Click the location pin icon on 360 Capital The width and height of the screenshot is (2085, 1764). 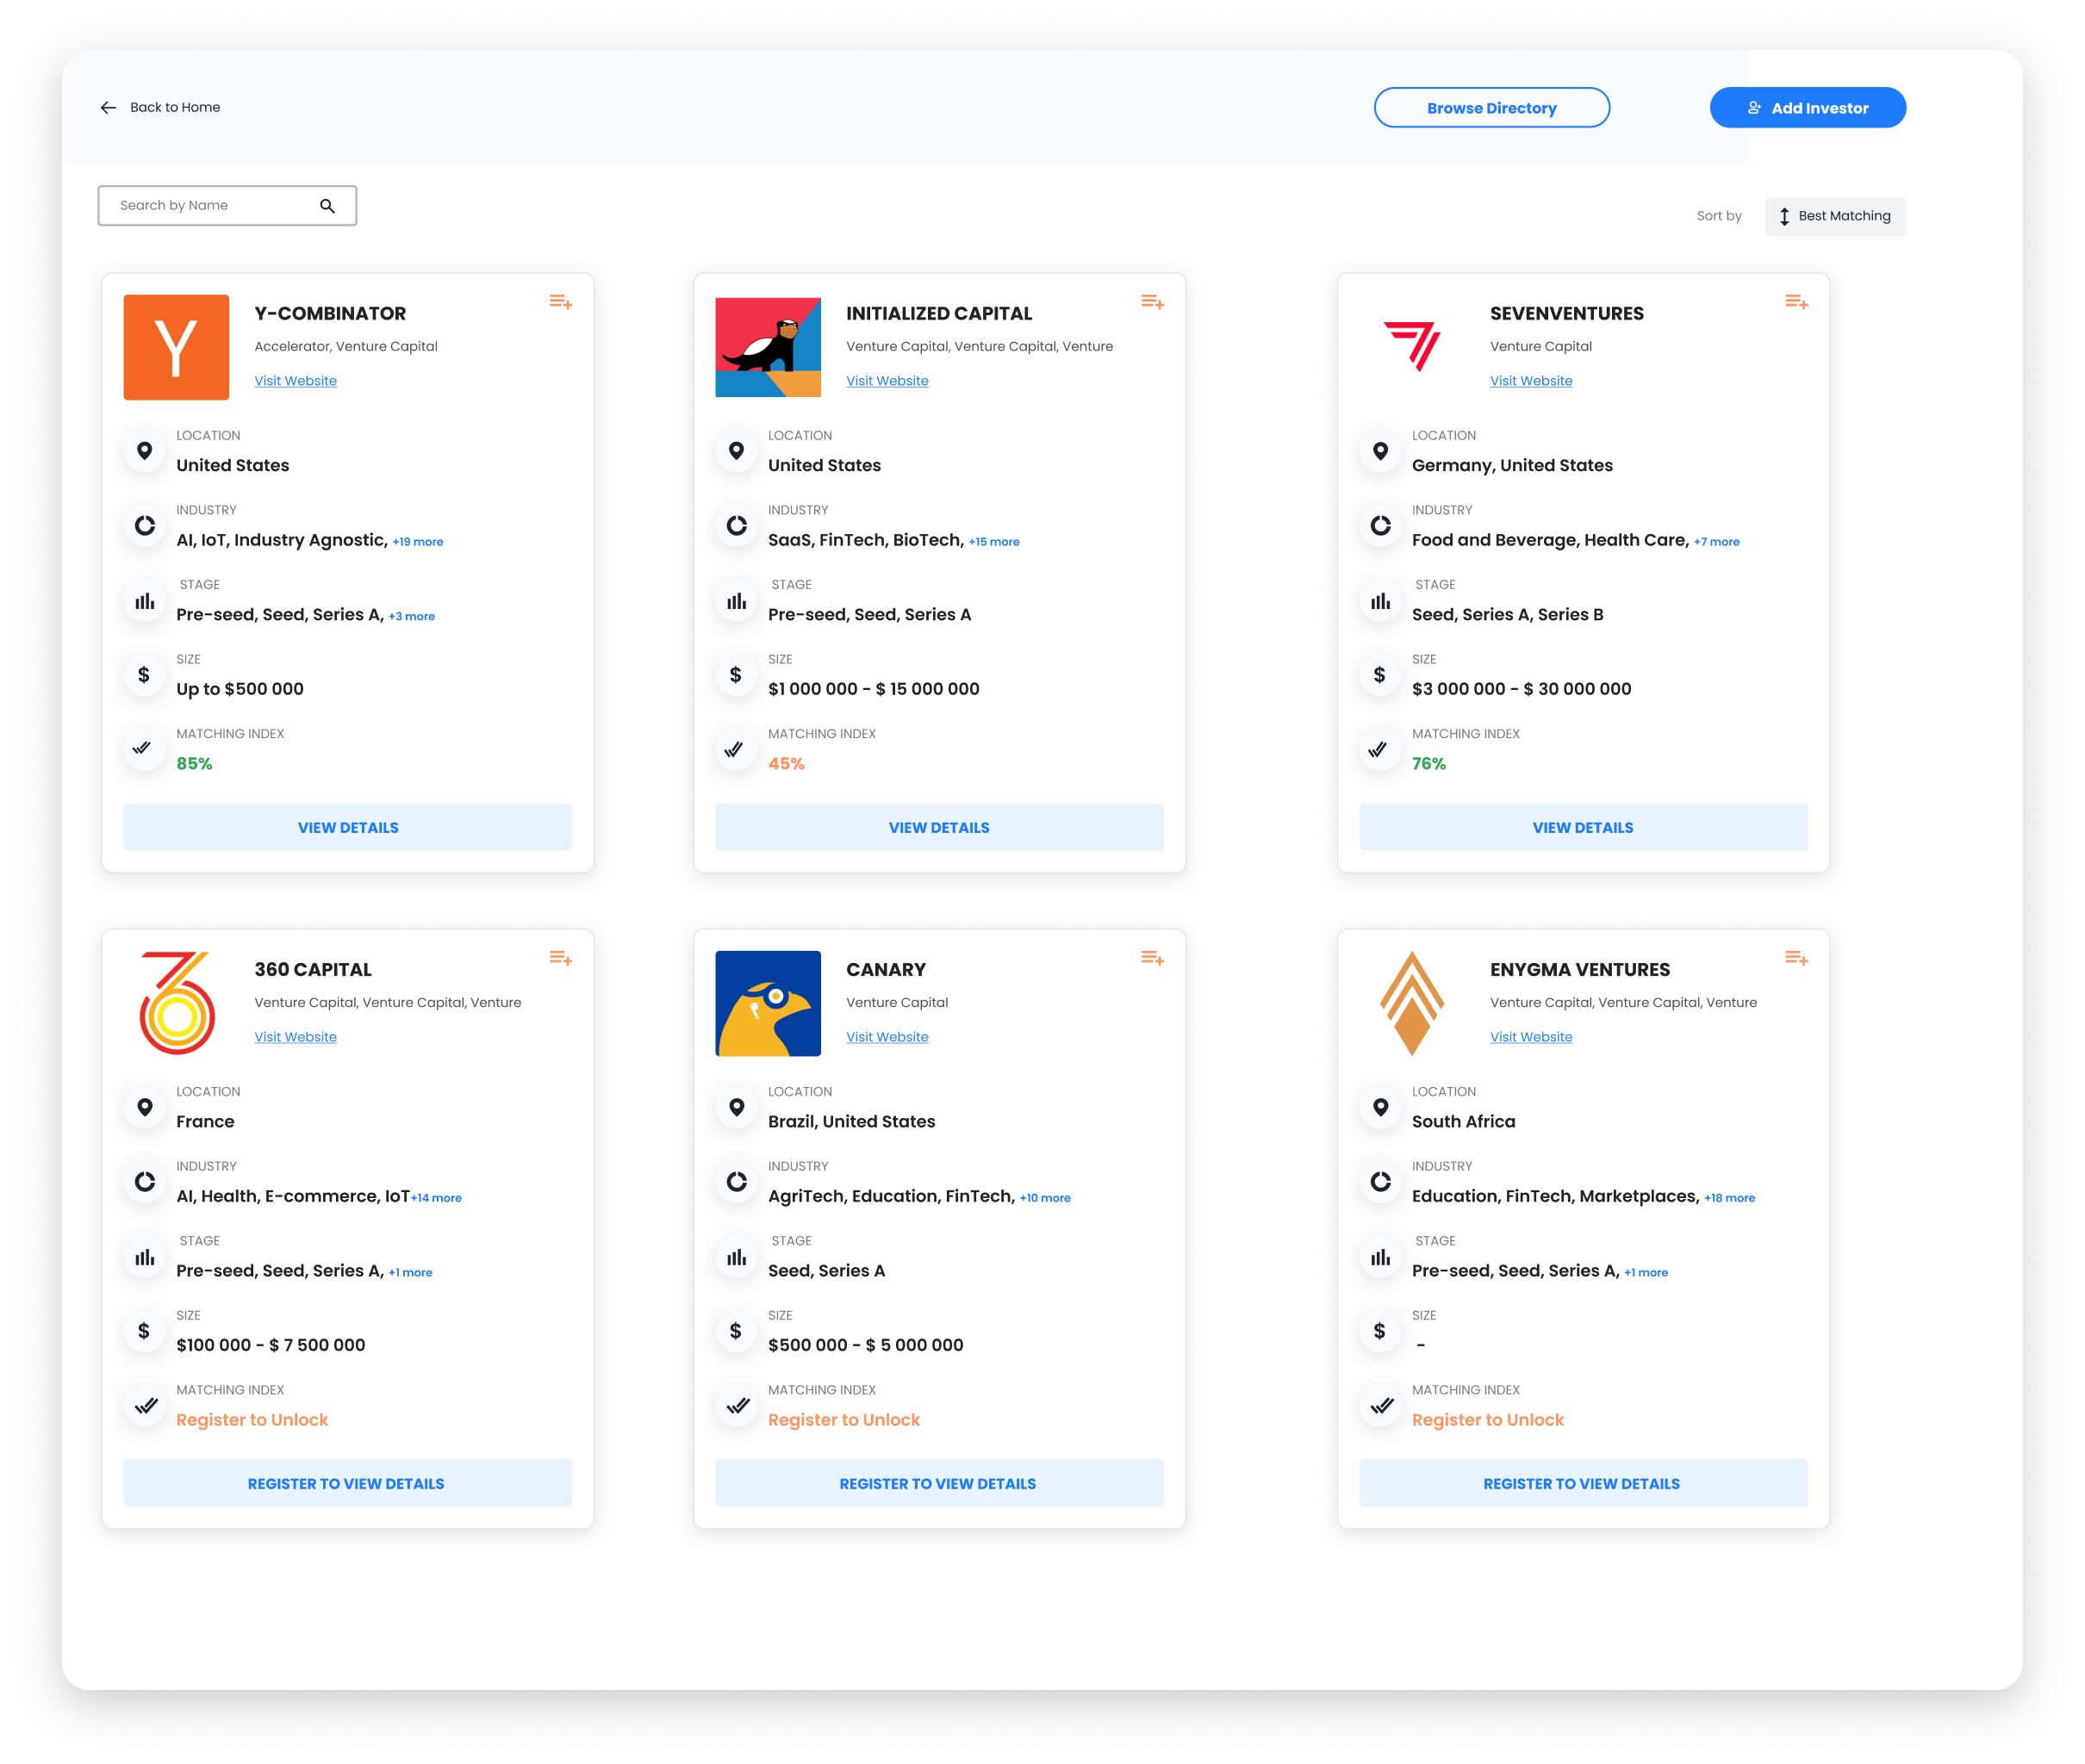[x=145, y=1107]
